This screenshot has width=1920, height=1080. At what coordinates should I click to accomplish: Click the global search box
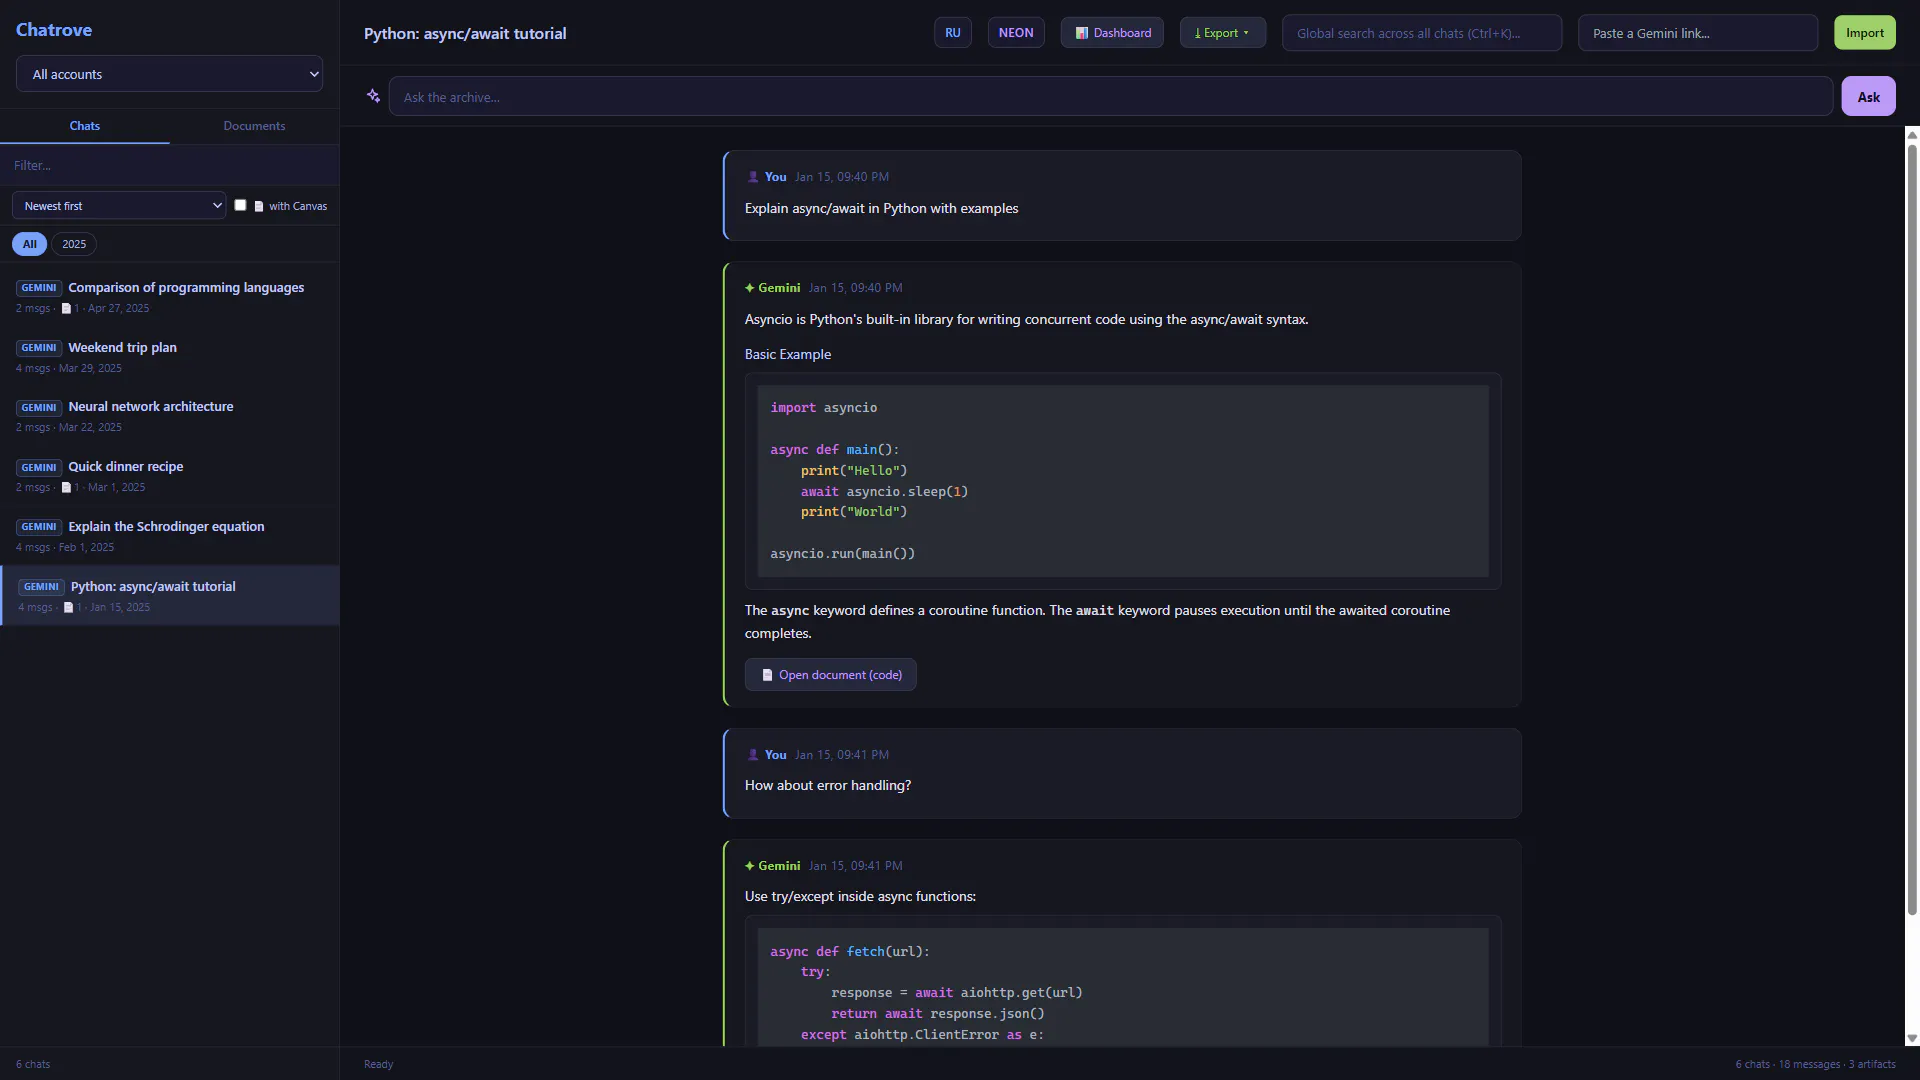pos(1422,33)
